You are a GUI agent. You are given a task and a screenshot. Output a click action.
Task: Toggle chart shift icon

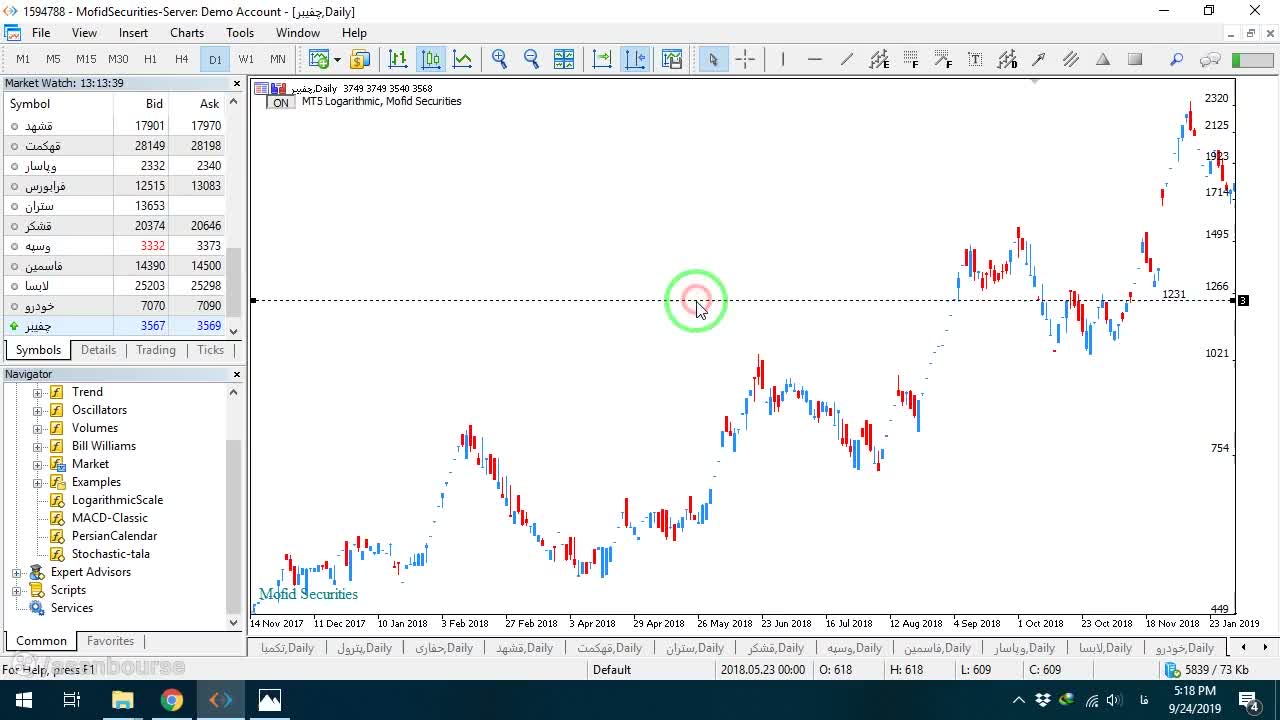tap(635, 59)
